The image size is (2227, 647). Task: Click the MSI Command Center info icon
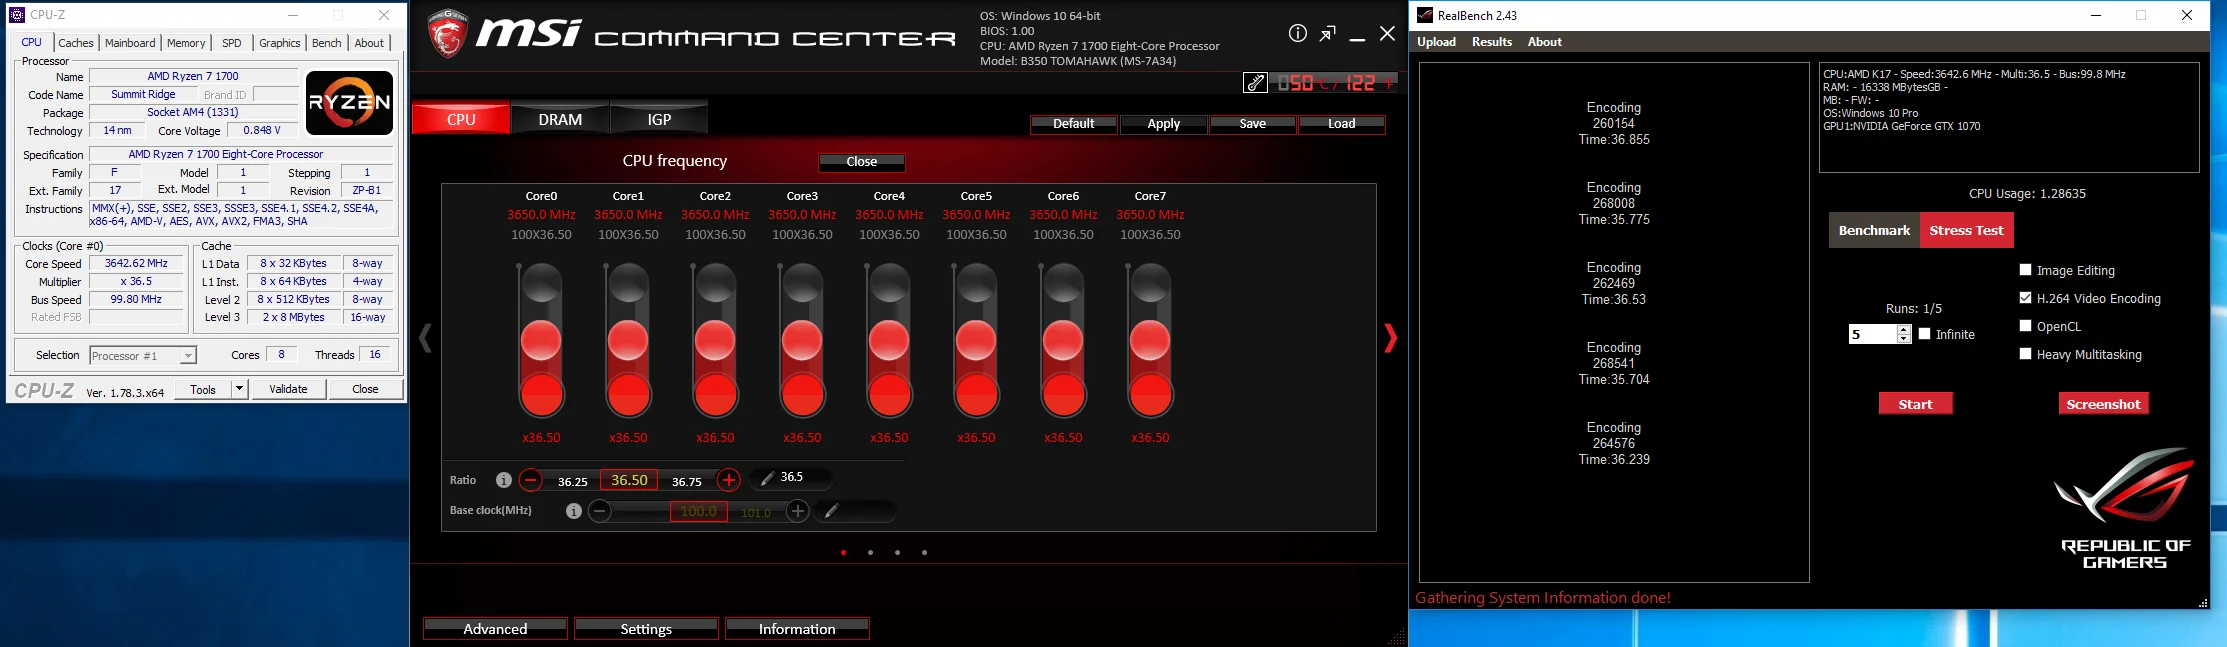(x=1297, y=33)
